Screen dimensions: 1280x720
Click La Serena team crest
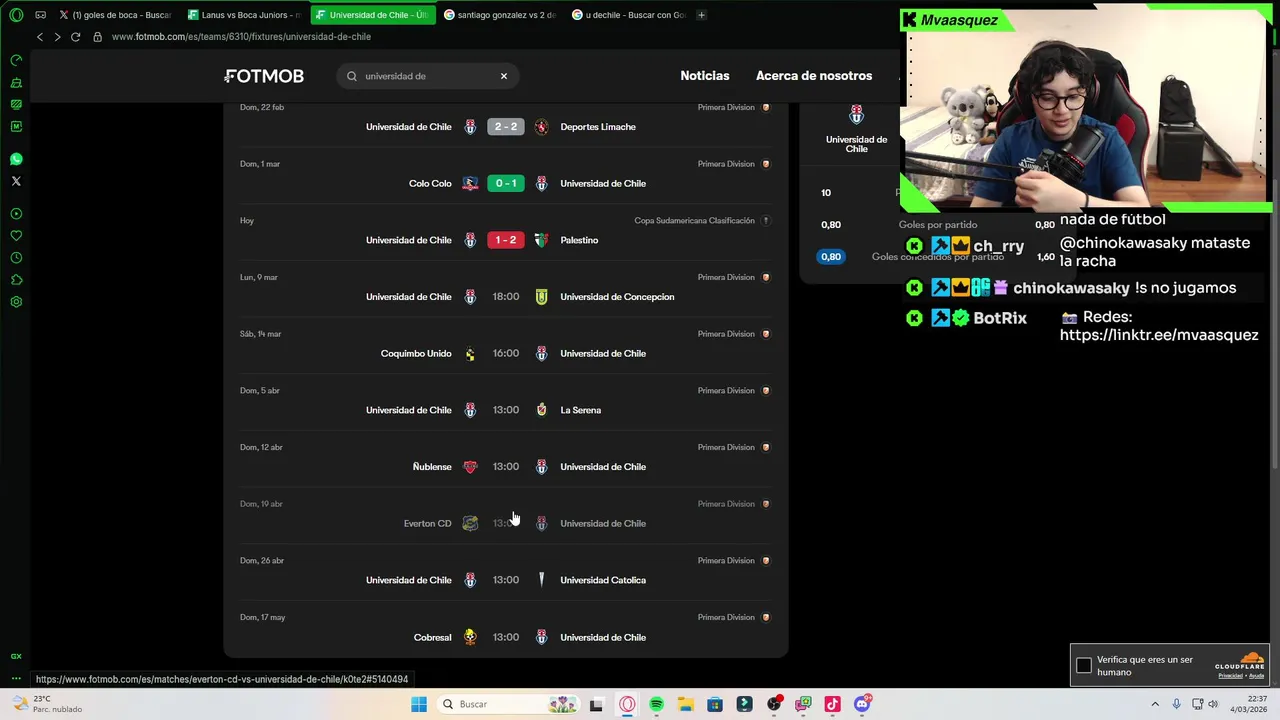[x=541, y=410]
